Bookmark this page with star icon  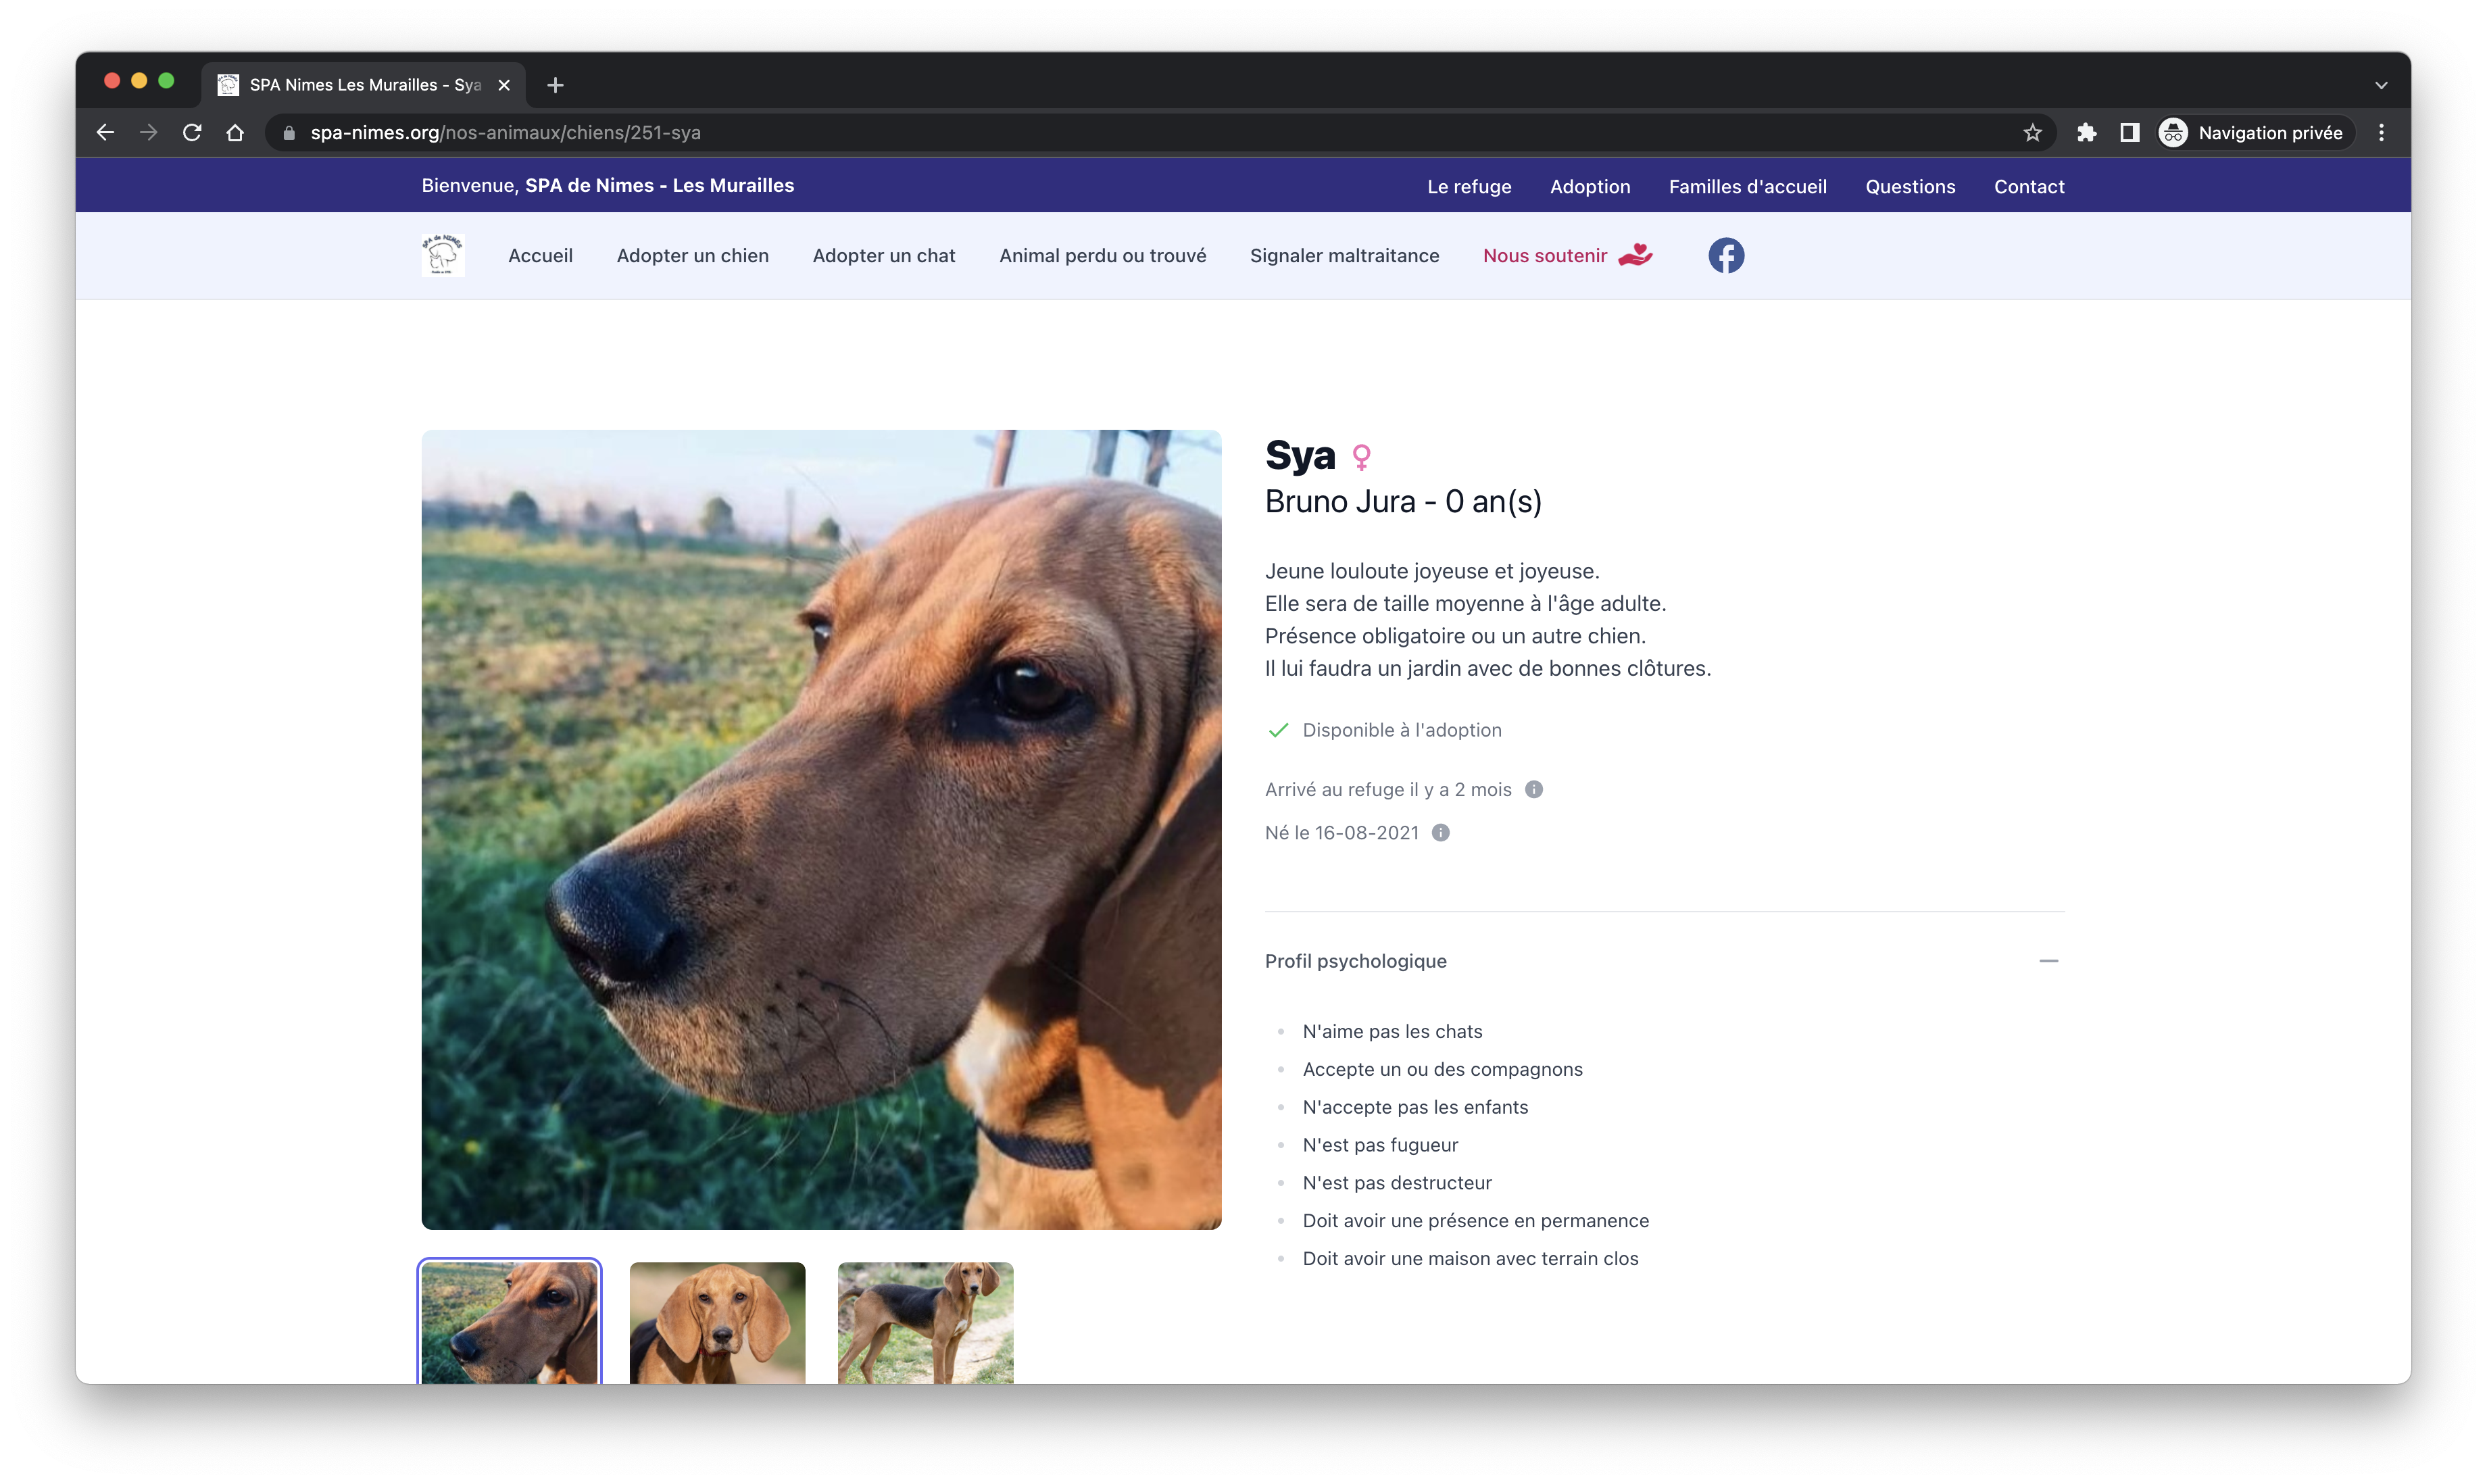(x=2032, y=133)
